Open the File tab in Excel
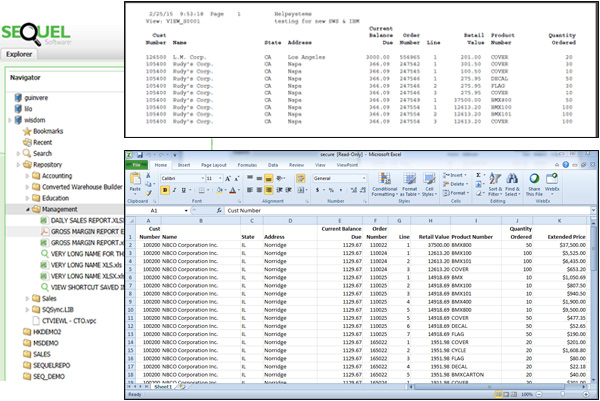600x401 pixels. coord(136,165)
